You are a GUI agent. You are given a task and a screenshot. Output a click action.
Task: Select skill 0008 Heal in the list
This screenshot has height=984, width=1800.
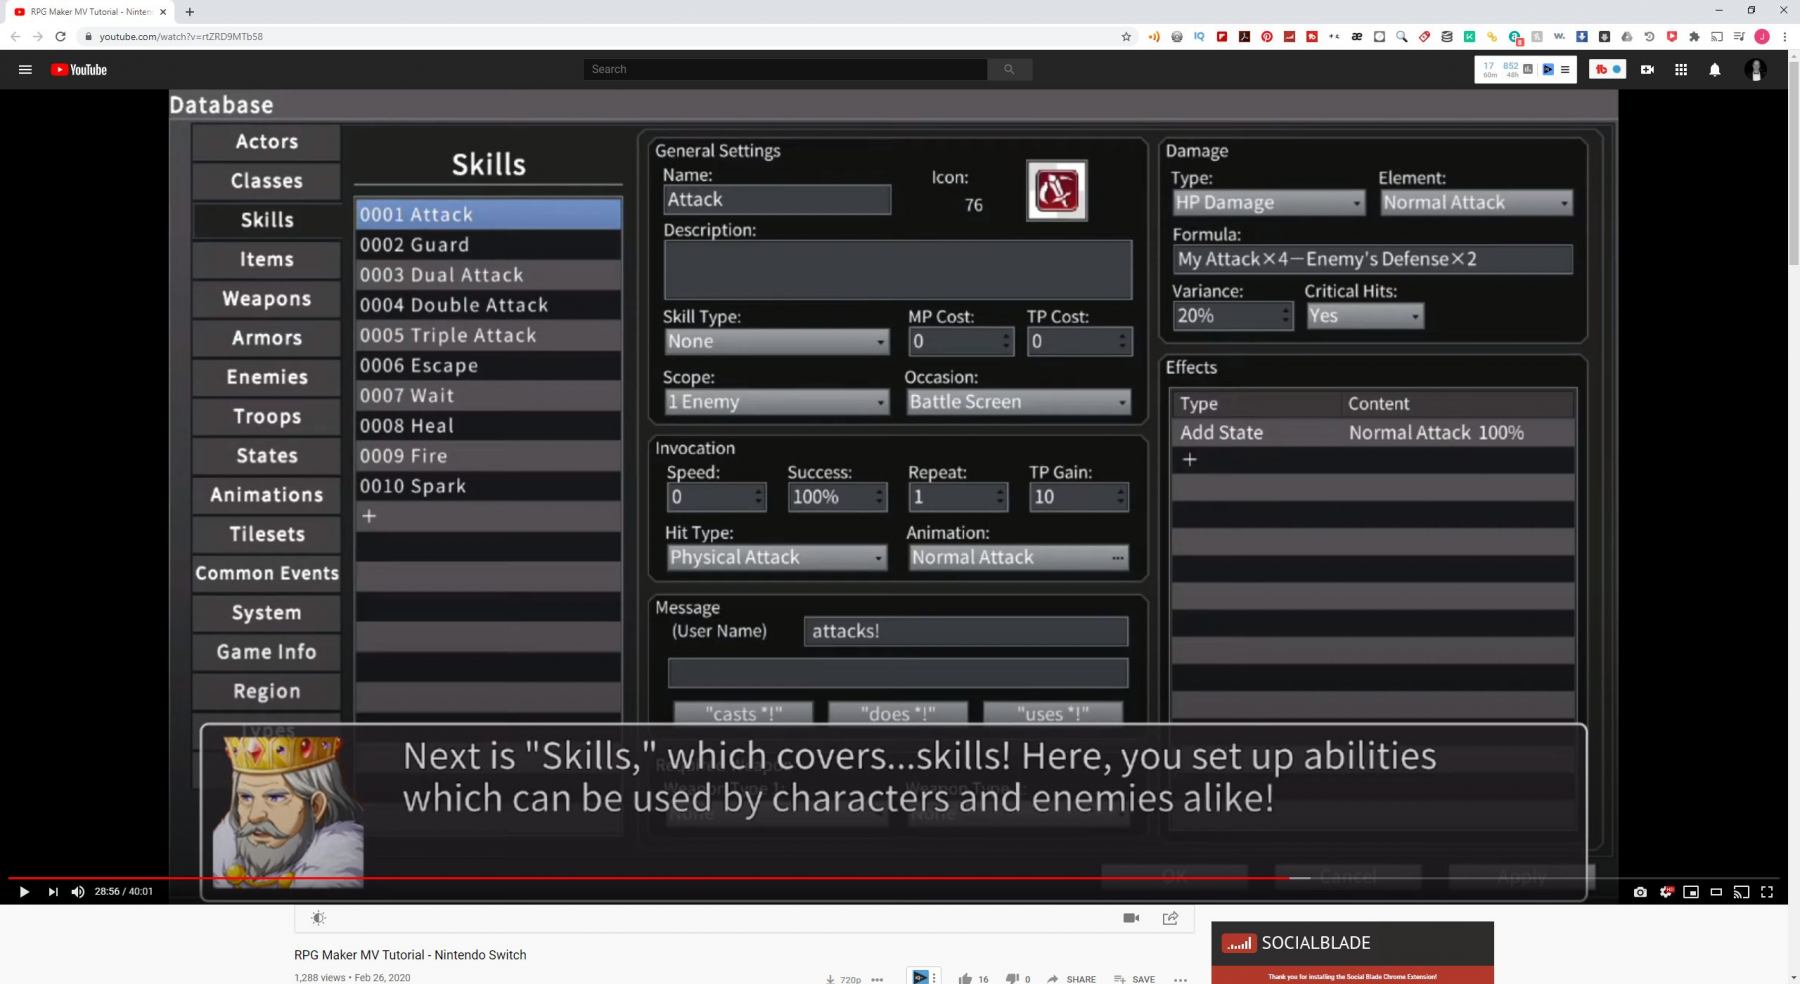488,426
